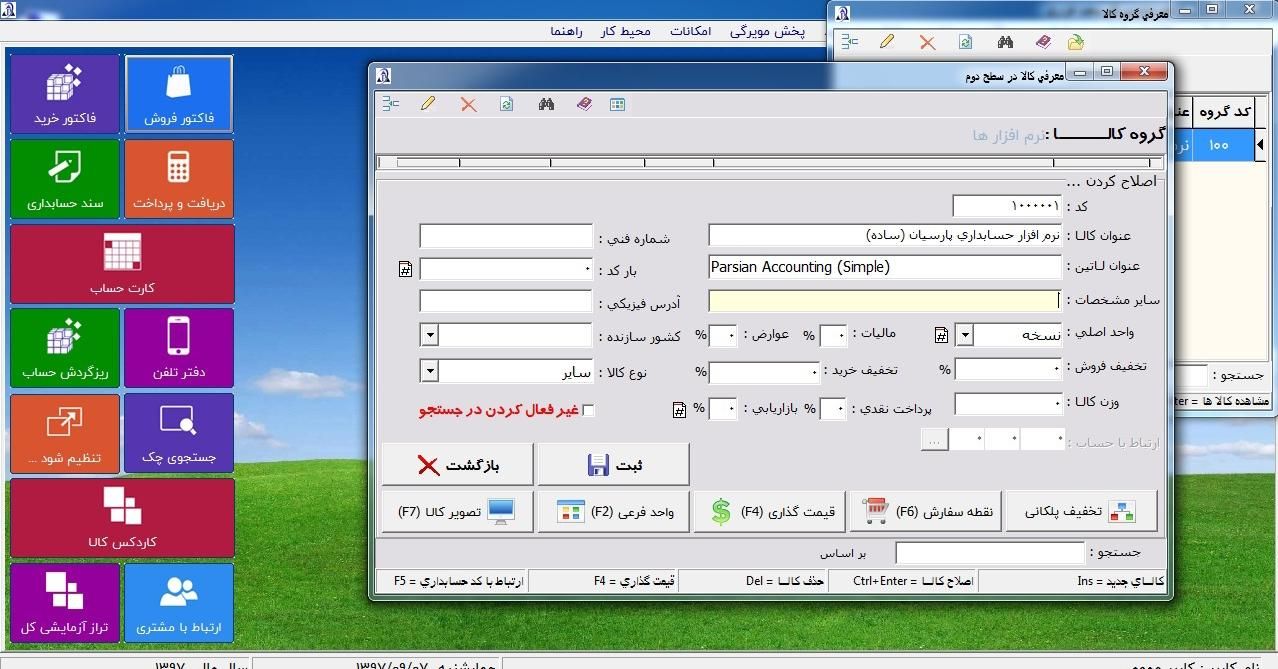1278x669 pixels.
Task: Click the red X delete icon in product window toolbar
Action: pos(468,104)
